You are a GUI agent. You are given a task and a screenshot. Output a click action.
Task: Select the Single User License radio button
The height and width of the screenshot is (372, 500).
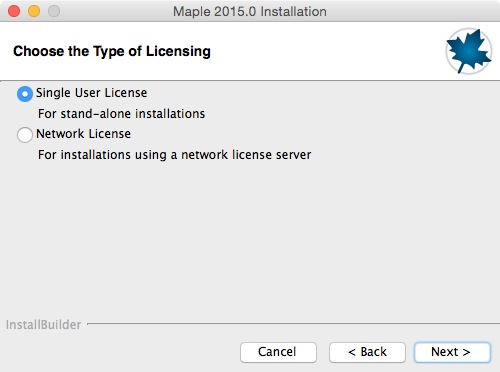(25, 94)
